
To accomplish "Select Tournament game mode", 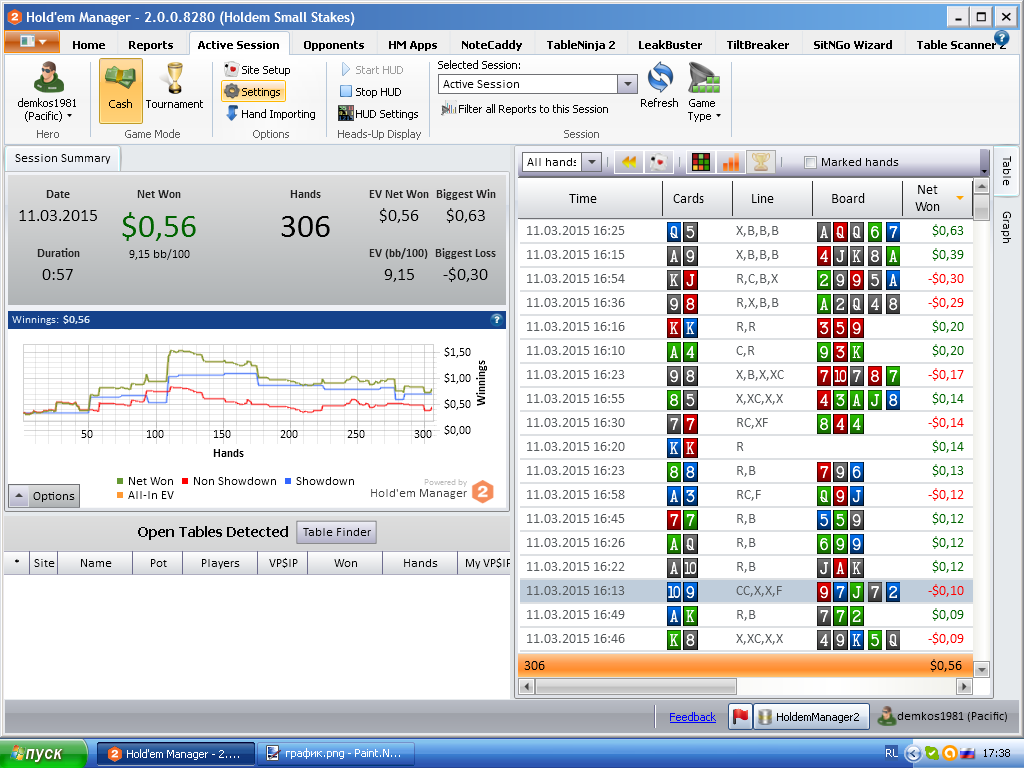I will tap(174, 87).
